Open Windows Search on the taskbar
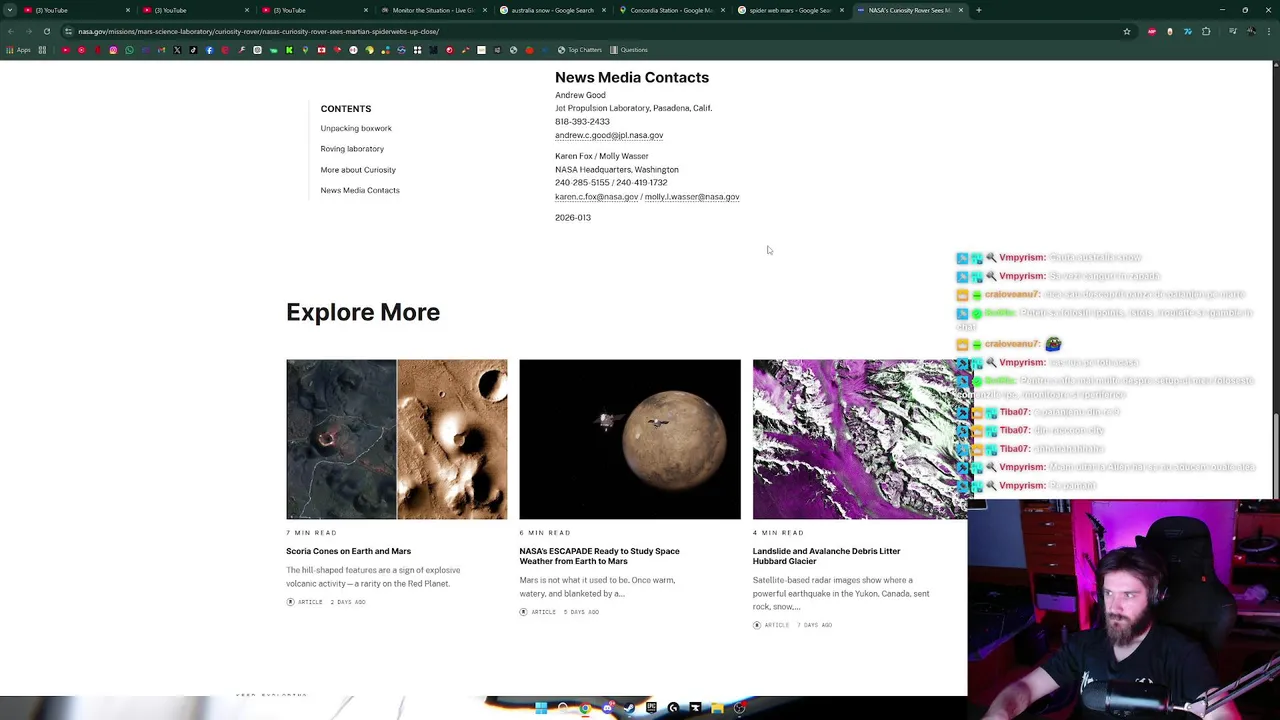1280x720 pixels. point(563,708)
